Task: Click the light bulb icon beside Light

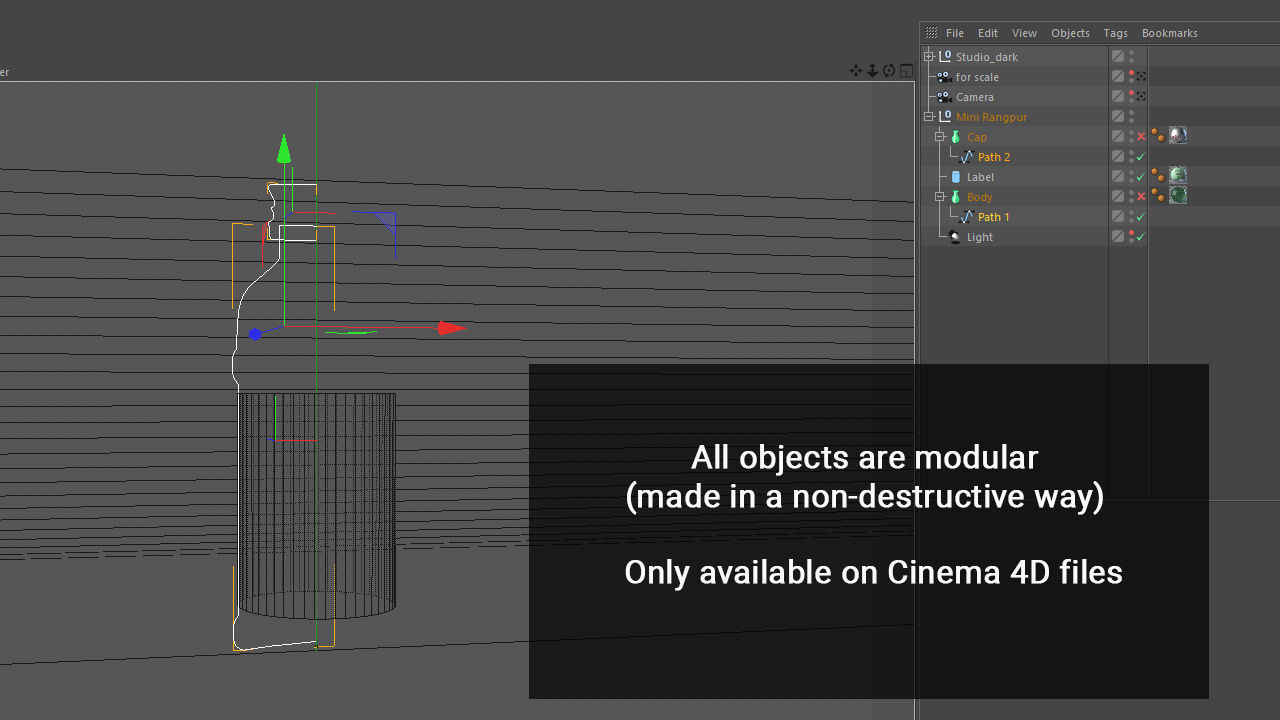Action: [x=955, y=237]
